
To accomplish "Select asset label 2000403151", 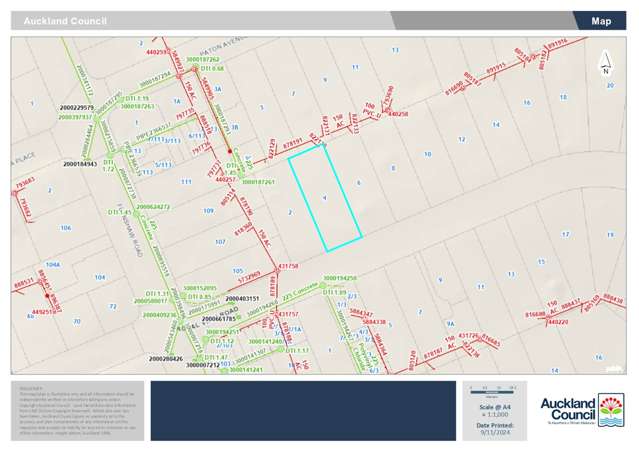I will tap(242, 298).
